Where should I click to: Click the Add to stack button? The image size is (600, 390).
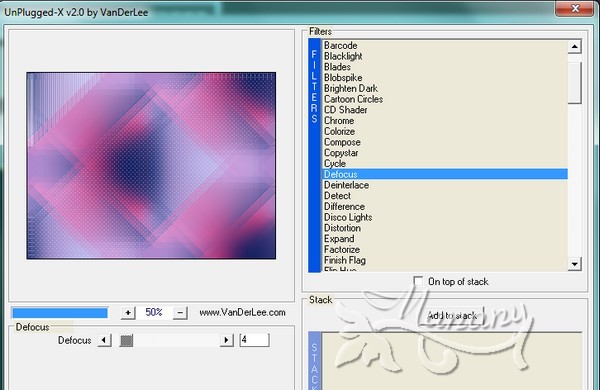(452, 316)
